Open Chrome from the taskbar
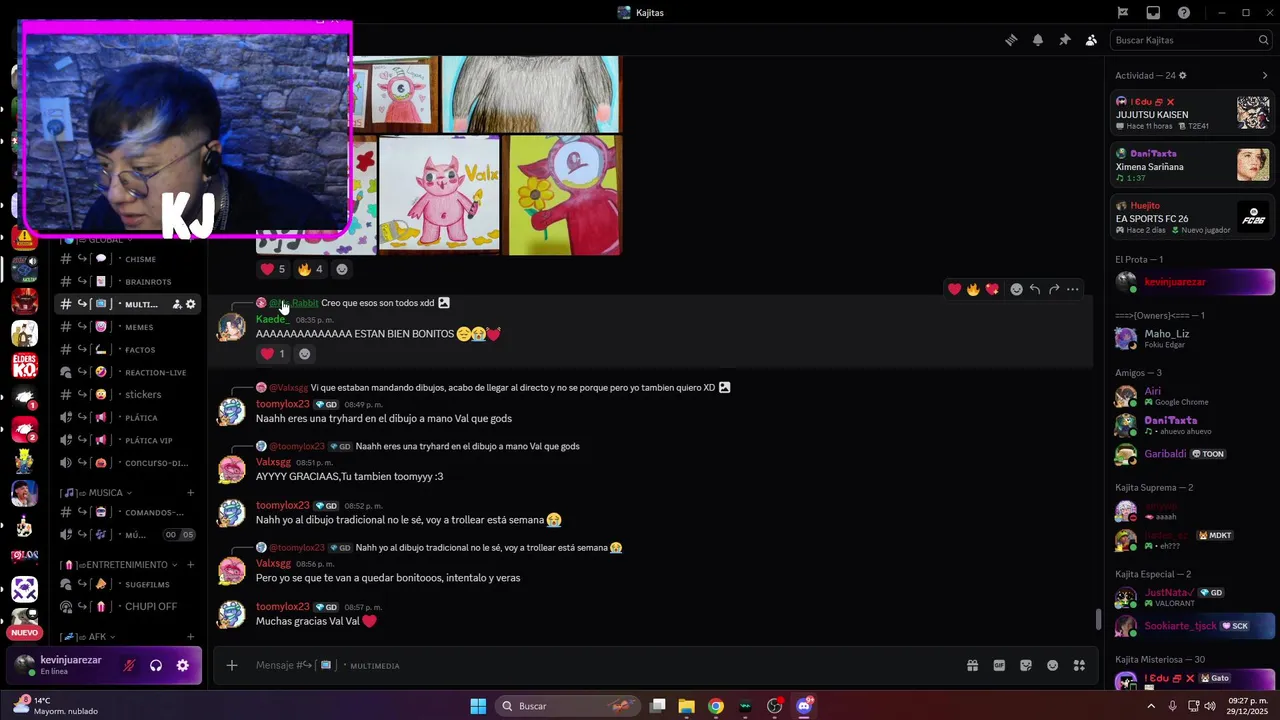The width and height of the screenshot is (1280, 720). [x=716, y=706]
